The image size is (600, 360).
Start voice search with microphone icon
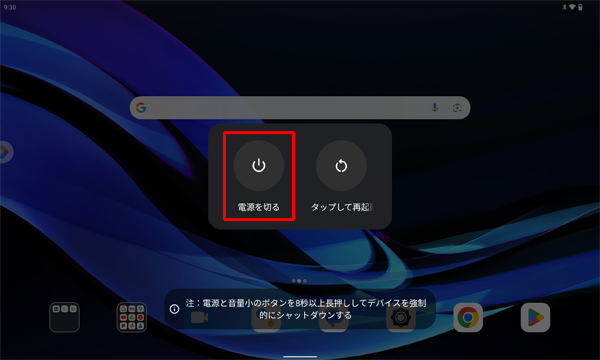pyautogui.click(x=435, y=108)
